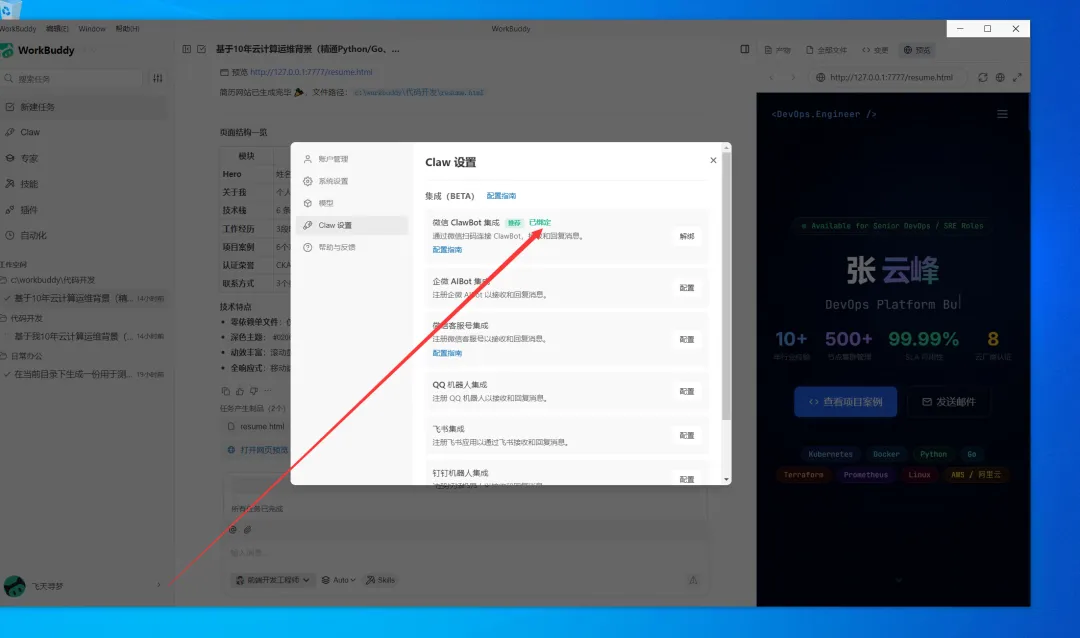
Task: Open the hamburger menu in resume preview
Action: click(x=1002, y=114)
